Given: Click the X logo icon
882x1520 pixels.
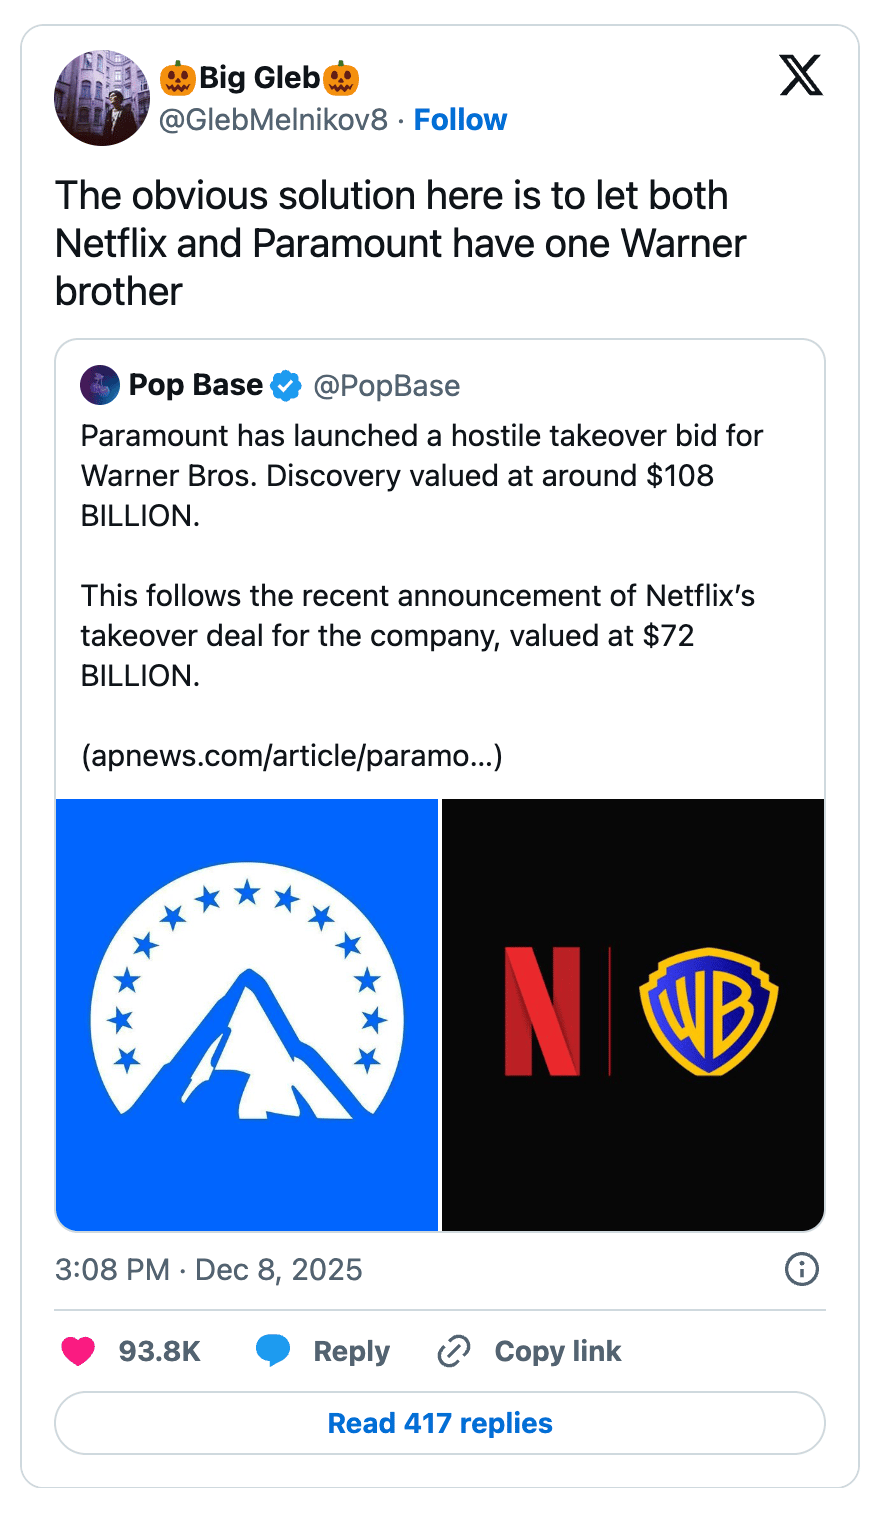Looking at the screenshot, I should 801,76.
